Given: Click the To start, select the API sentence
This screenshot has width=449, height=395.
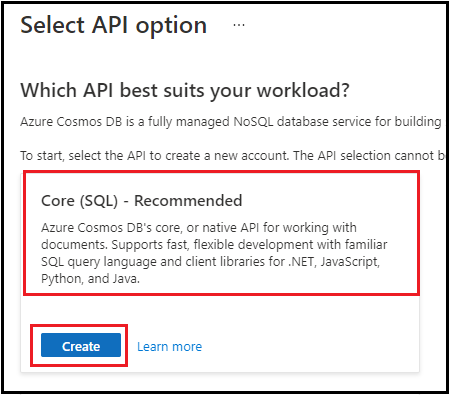Looking at the screenshot, I should pos(232,156).
